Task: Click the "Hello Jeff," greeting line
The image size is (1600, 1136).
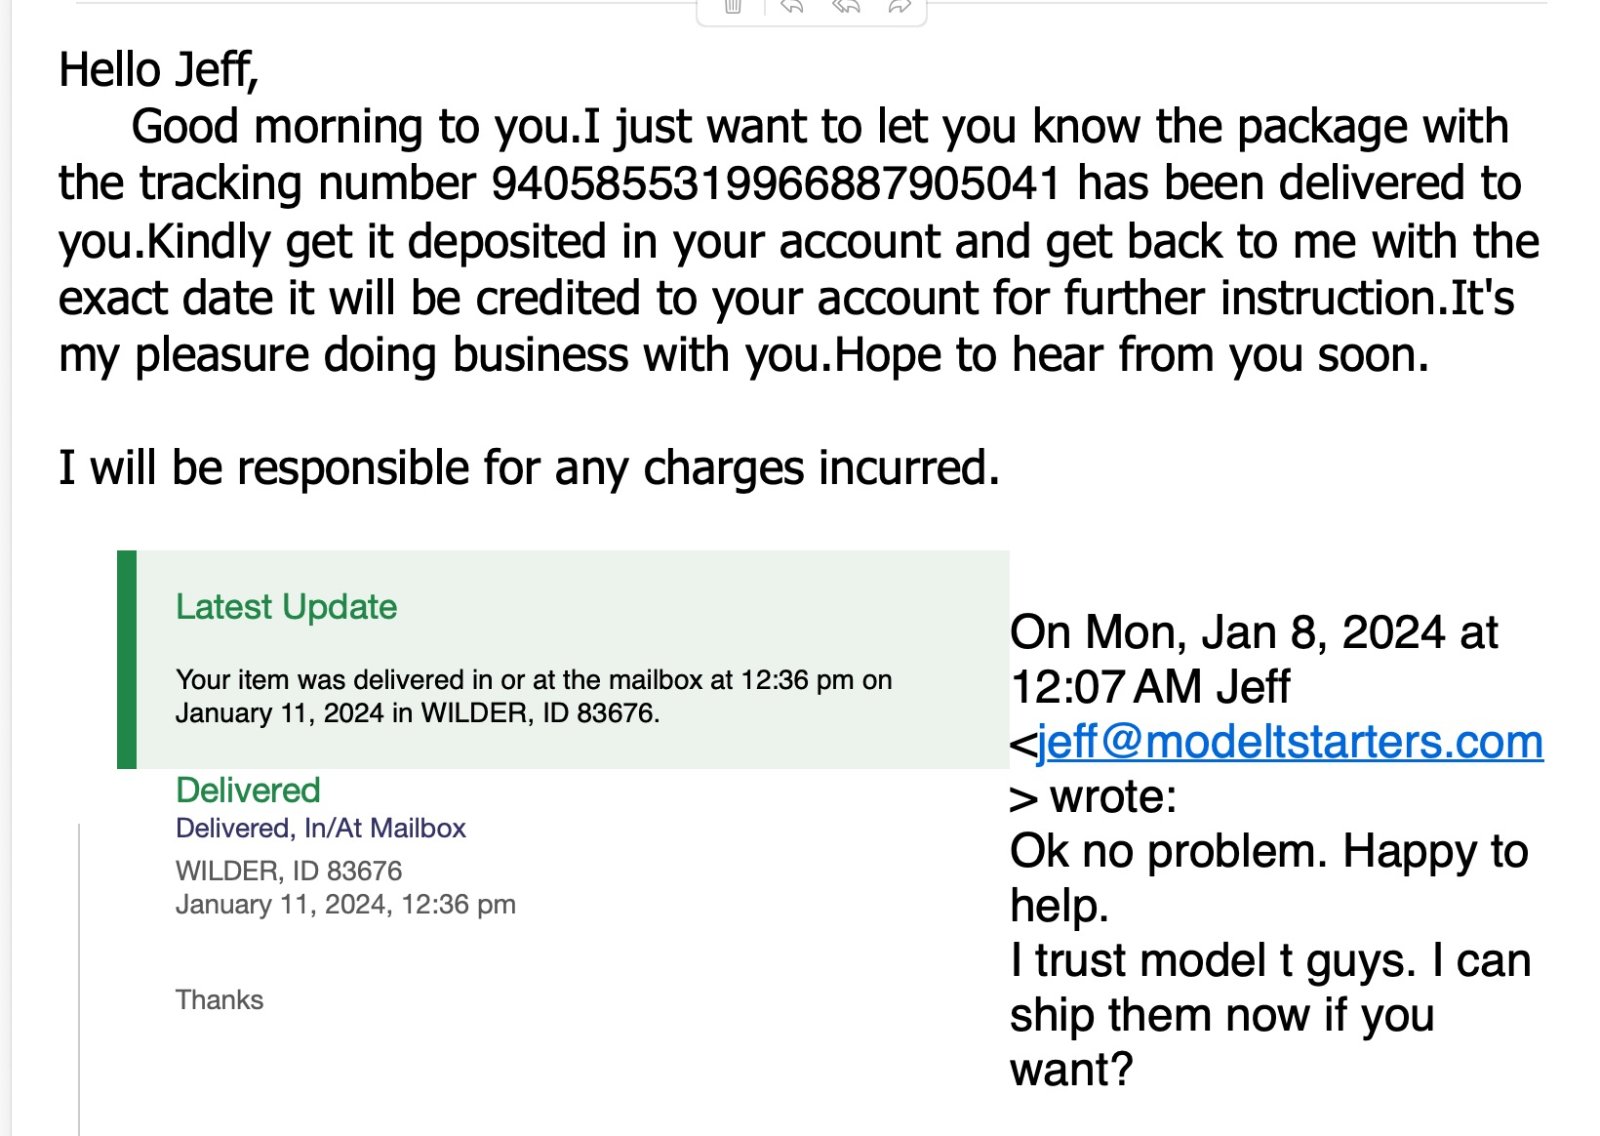Action: pyautogui.click(x=159, y=70)
